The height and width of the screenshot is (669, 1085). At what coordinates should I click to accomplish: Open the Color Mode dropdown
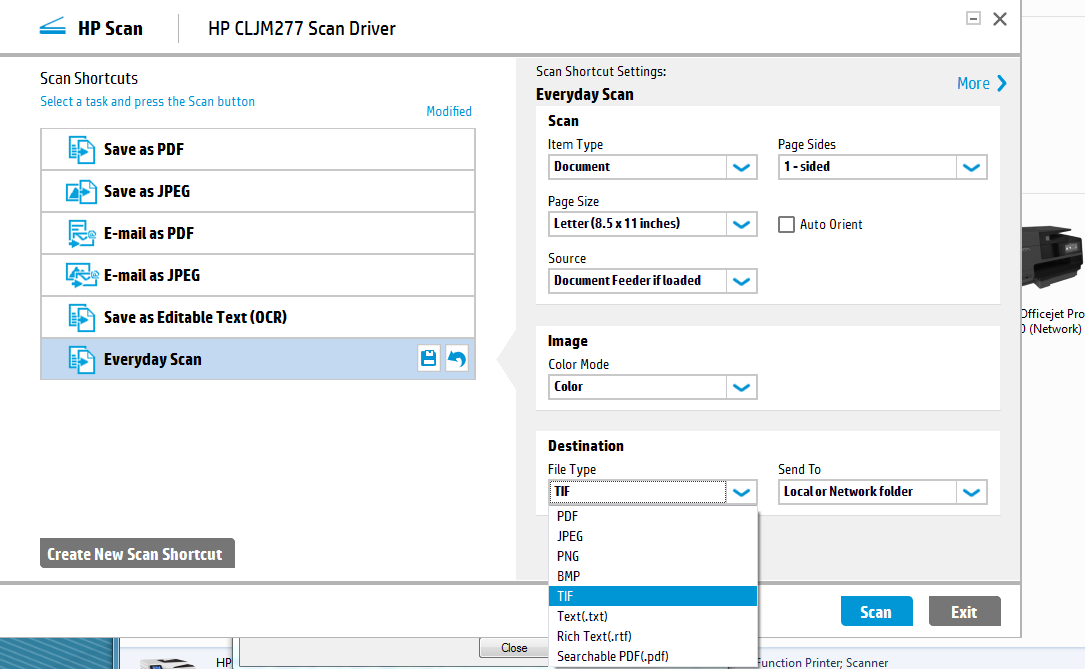[741, 387]
